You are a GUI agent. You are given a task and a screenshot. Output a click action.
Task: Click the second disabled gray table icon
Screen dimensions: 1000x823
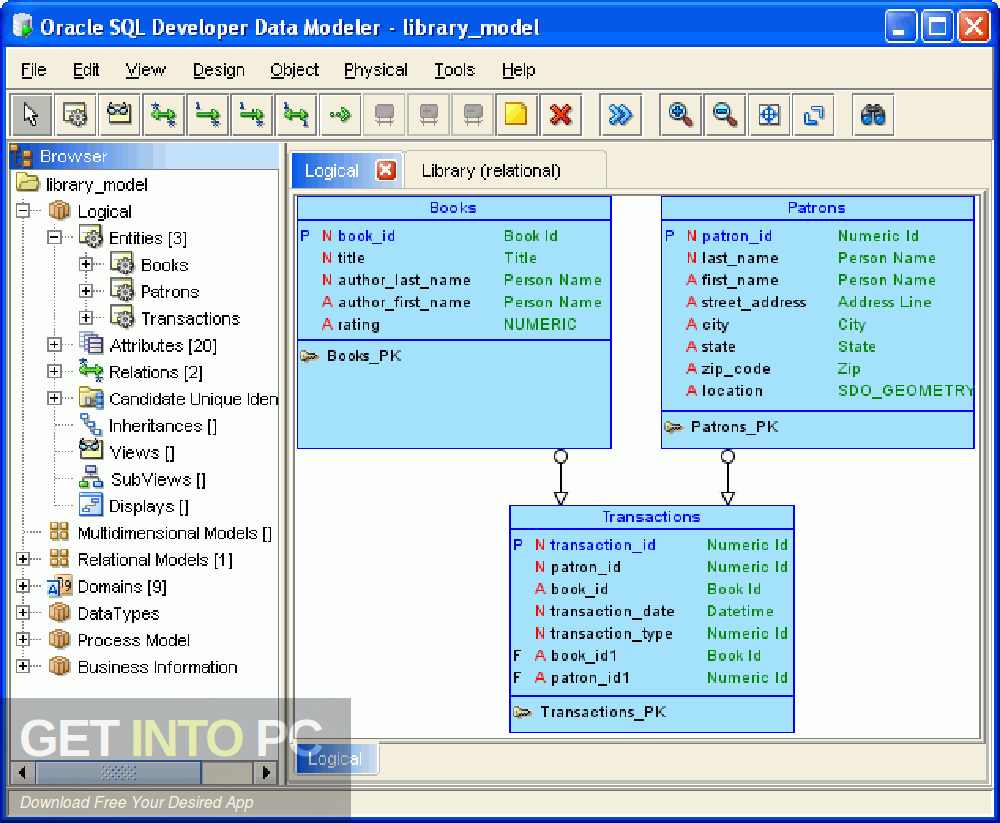[429, 115]
